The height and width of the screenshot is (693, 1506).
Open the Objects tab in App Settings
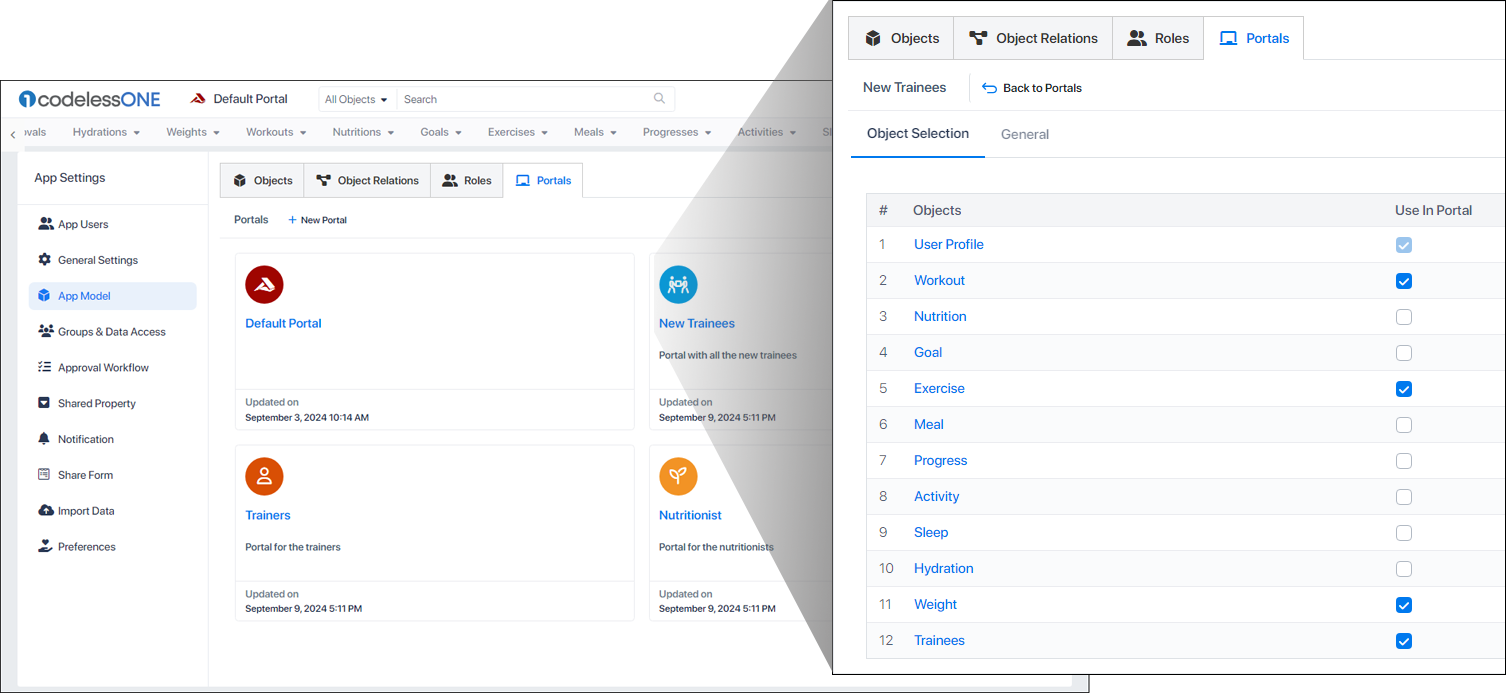262,181
